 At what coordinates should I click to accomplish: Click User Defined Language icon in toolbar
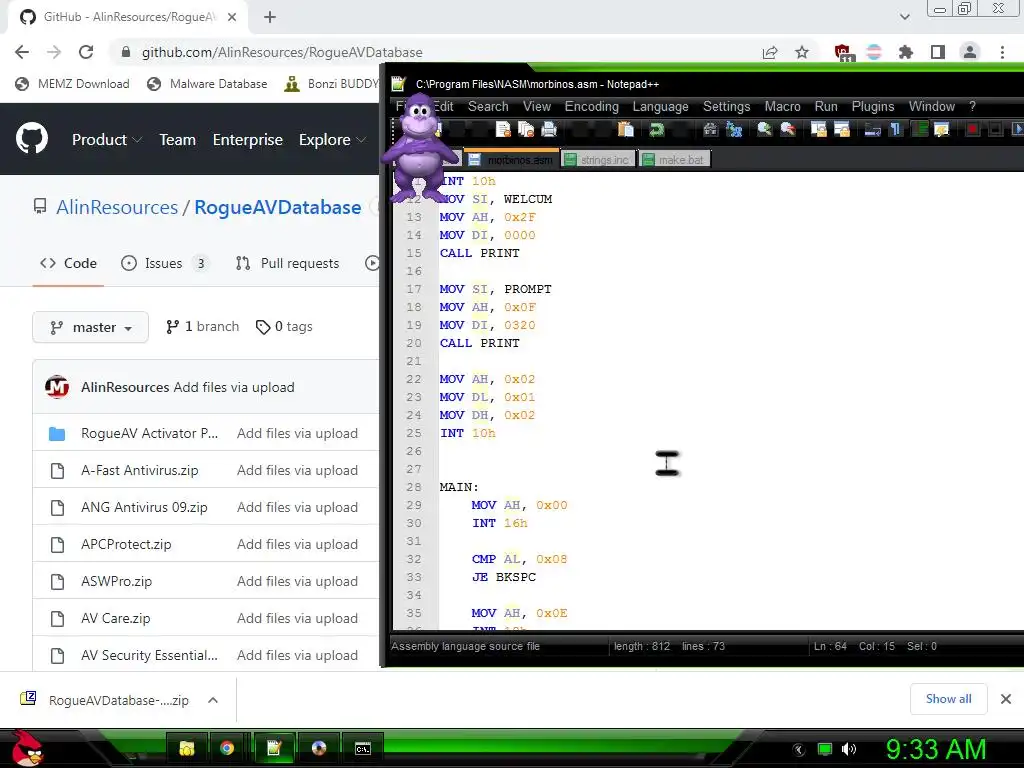point(942,129)
